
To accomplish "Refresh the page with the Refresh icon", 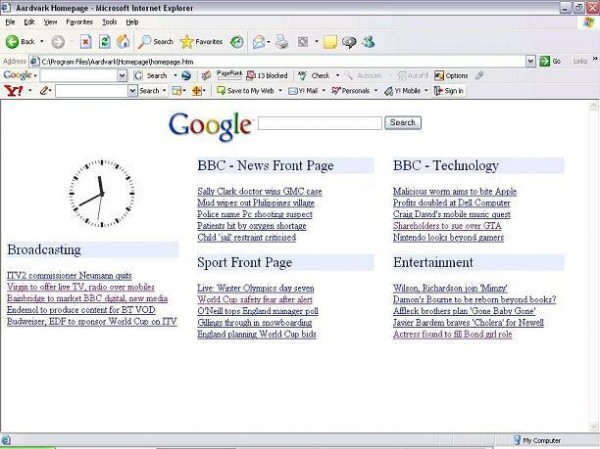I will pos(104,42).
